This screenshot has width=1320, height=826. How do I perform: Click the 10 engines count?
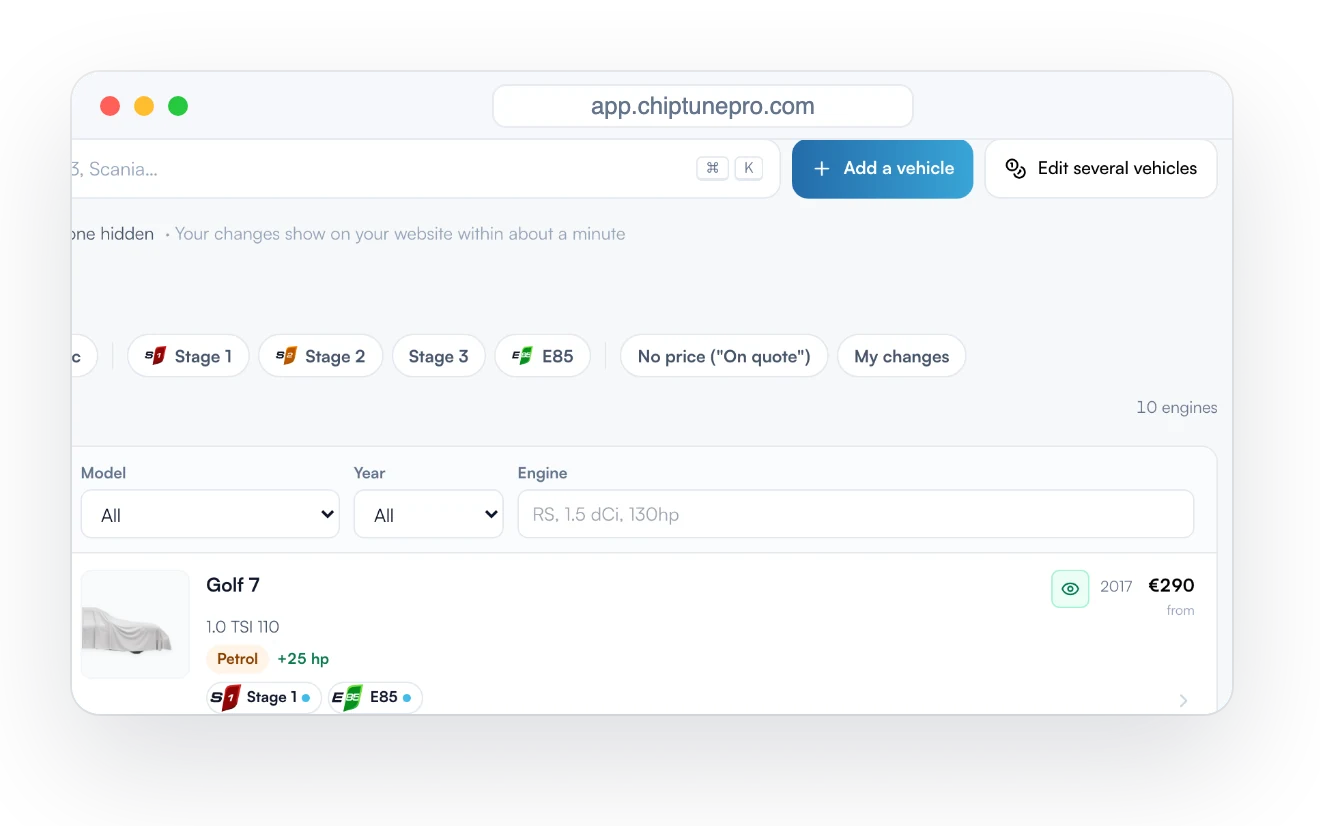click(x=1177, y=407)
